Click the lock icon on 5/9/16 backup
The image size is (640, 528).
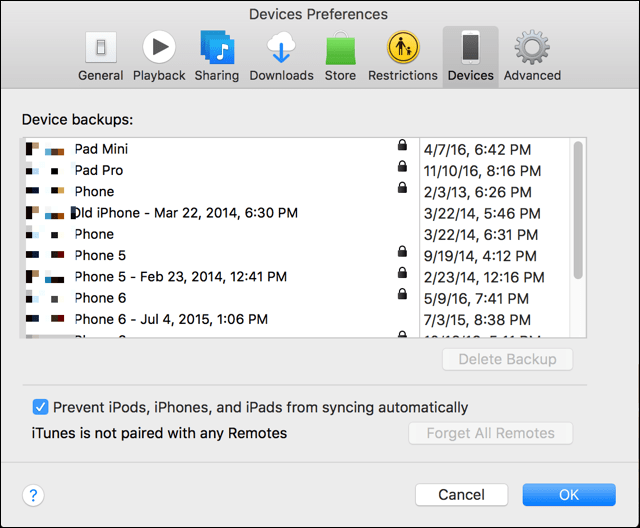[x=402, y=294]
